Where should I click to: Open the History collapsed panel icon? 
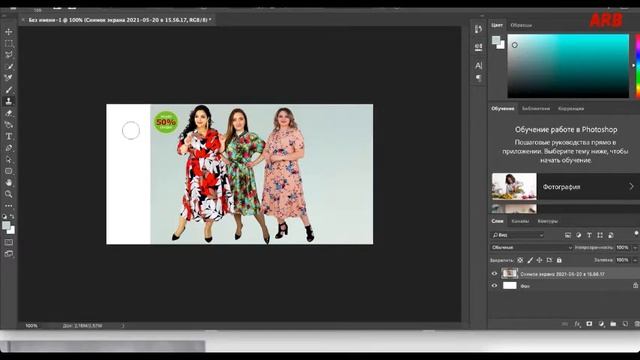[x=478, y=29]
